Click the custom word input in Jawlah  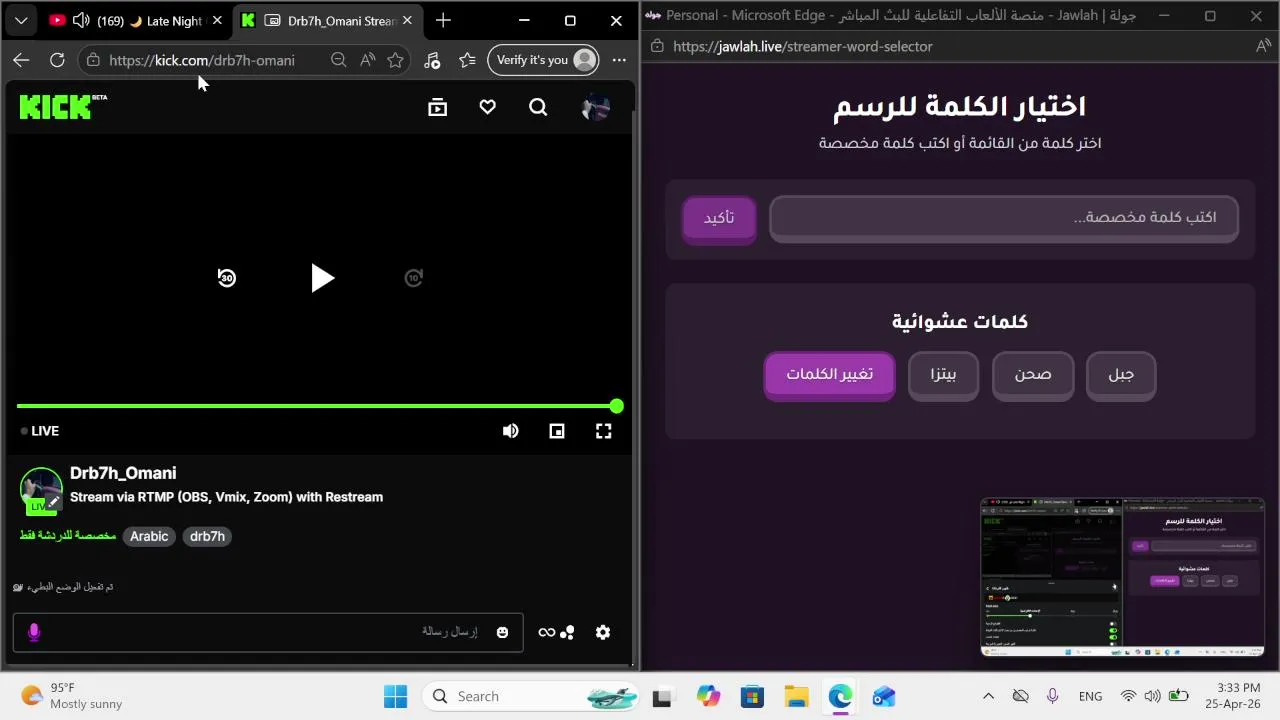(1004, 217)
